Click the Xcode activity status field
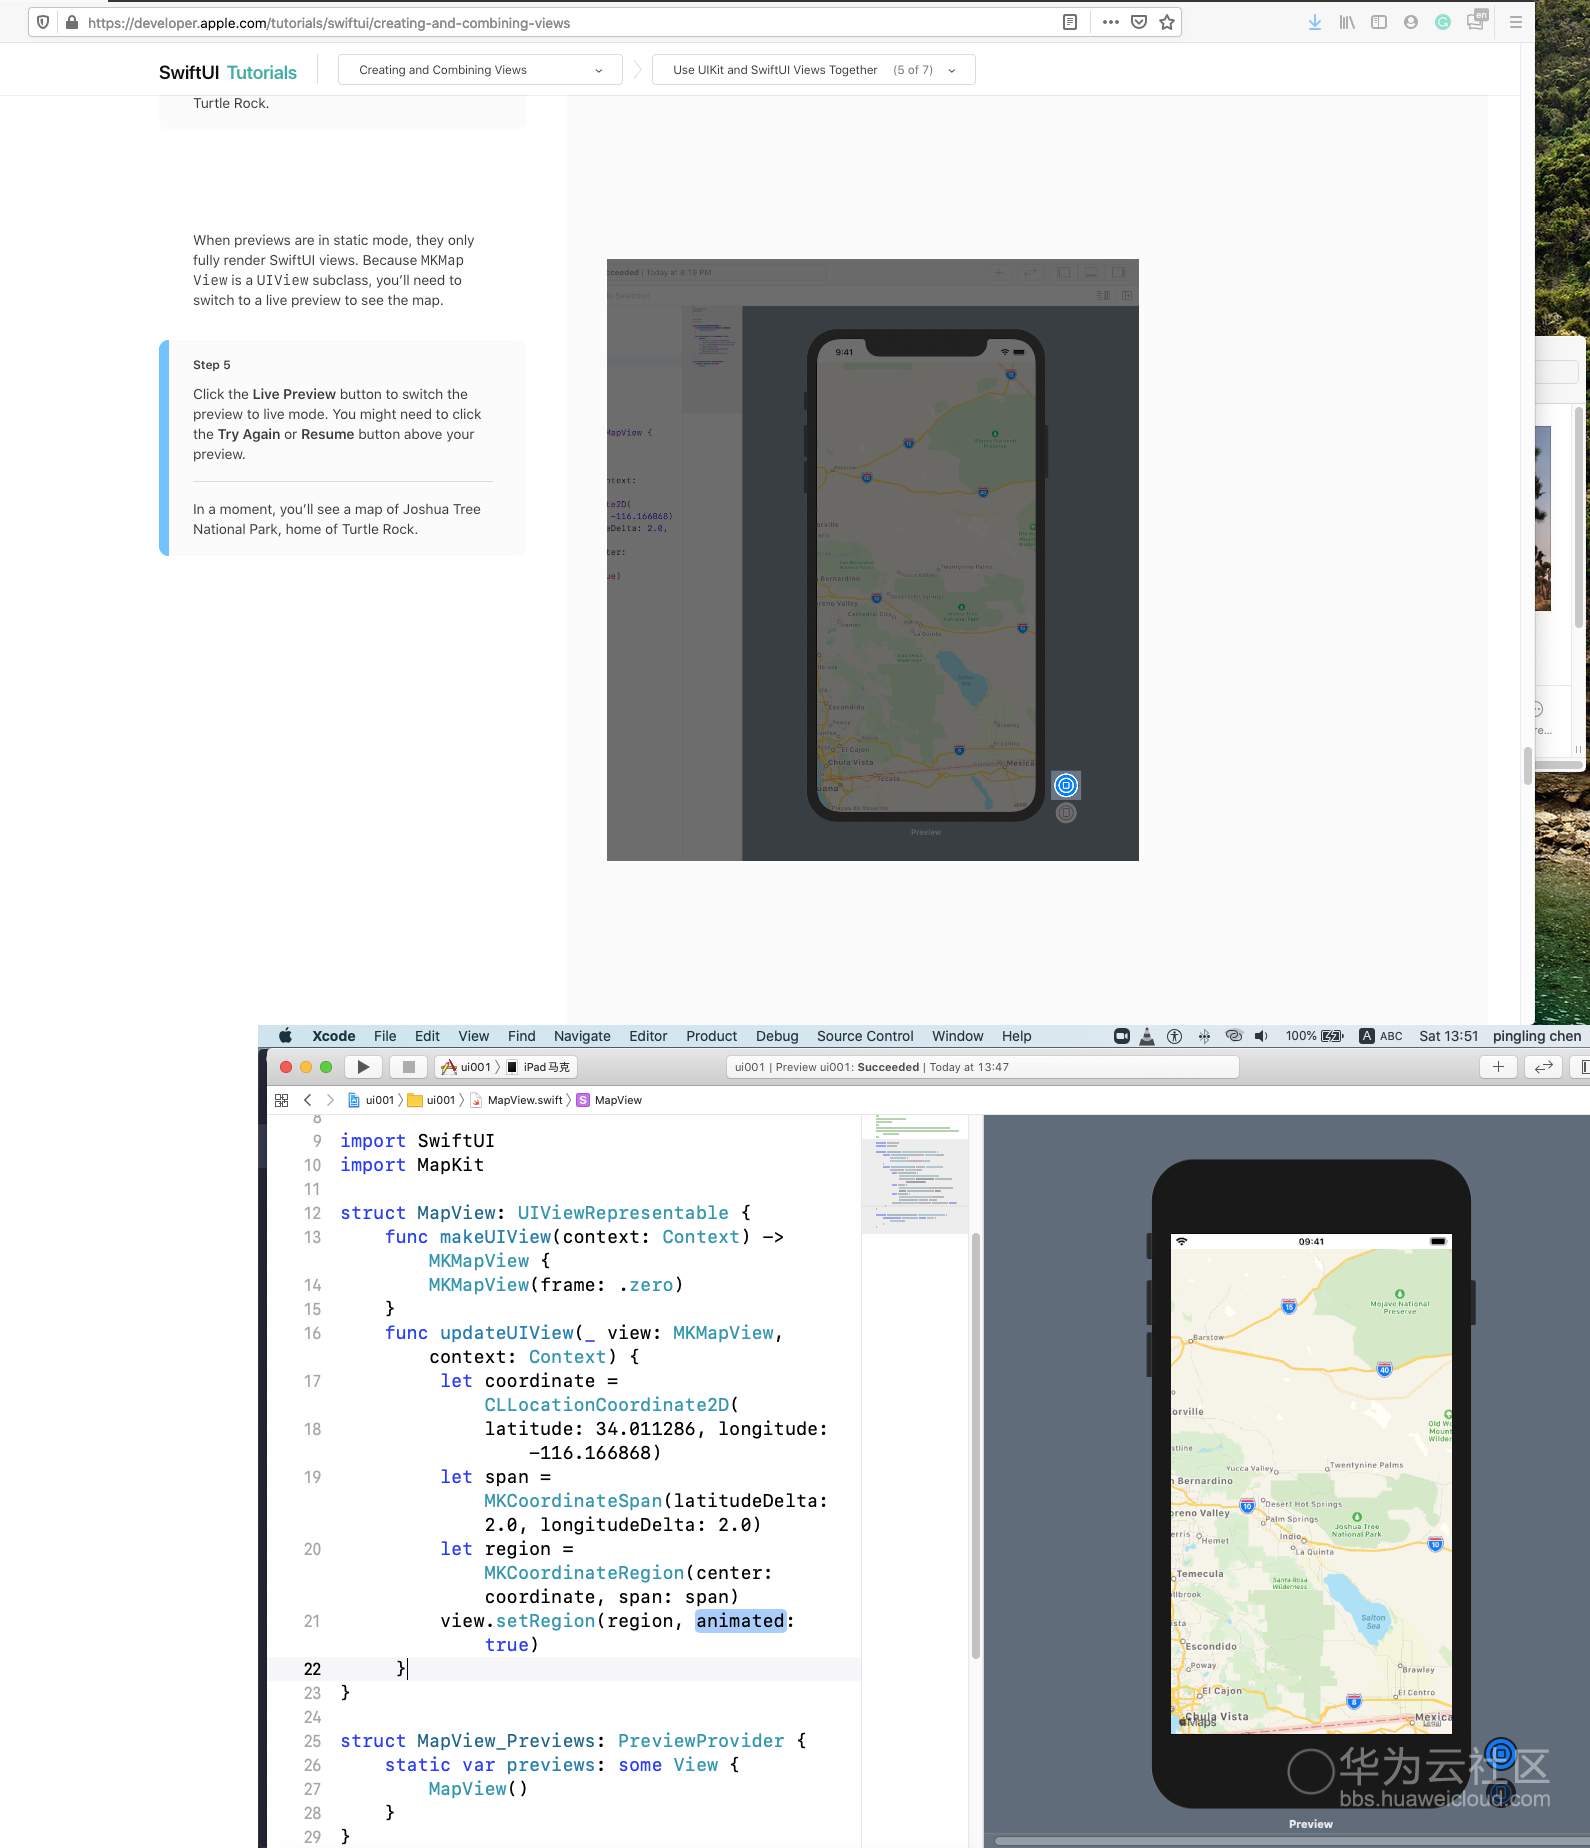The image size is (1590, 1848). point(982,1067)
